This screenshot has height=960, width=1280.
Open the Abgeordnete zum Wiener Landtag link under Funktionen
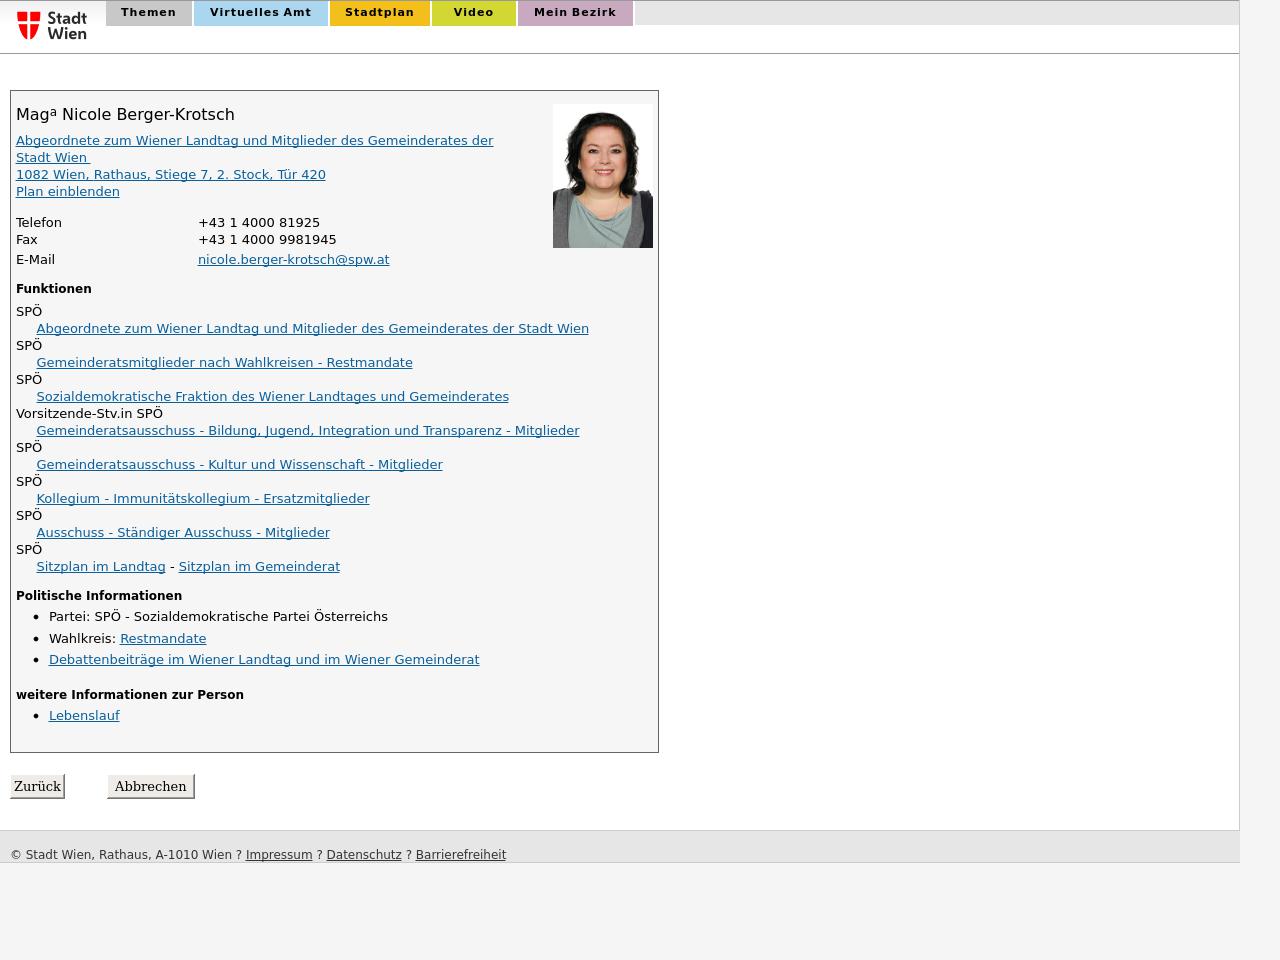click(312, 328)
